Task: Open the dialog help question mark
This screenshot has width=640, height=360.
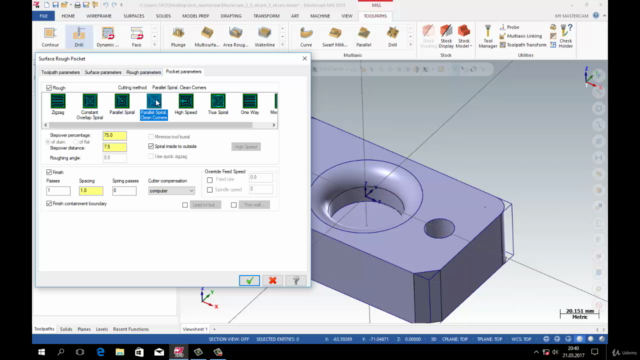Action: pos(296,280)
